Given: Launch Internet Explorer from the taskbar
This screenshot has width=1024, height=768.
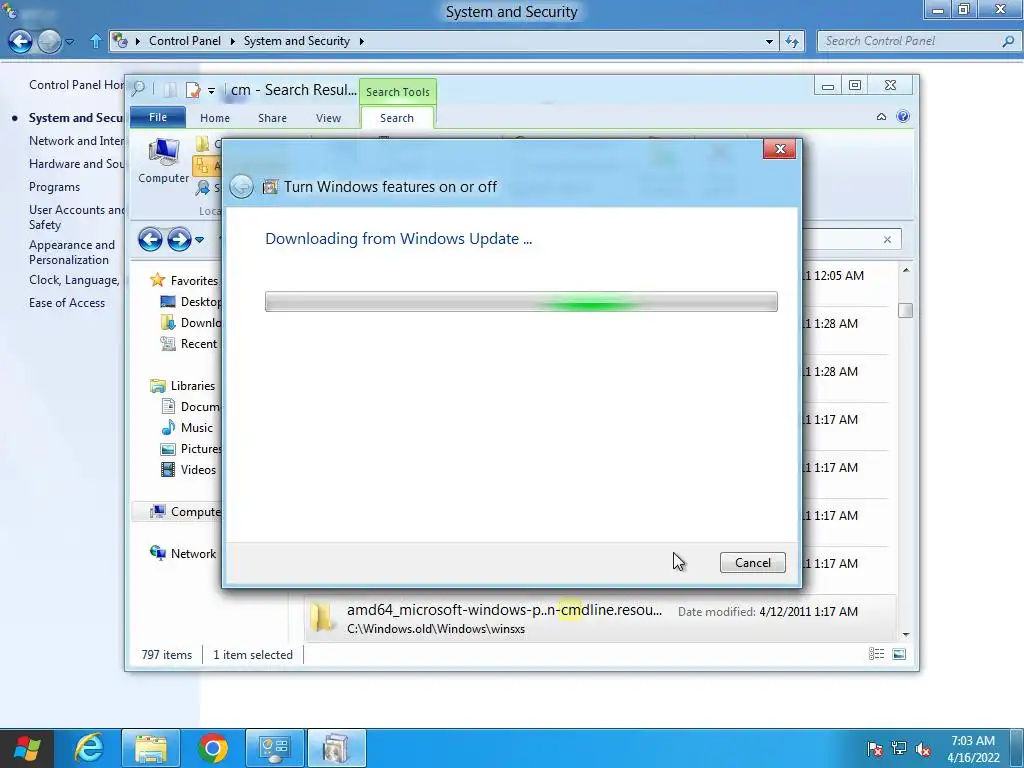Looking at the screenshot, I should coord(88,748).
